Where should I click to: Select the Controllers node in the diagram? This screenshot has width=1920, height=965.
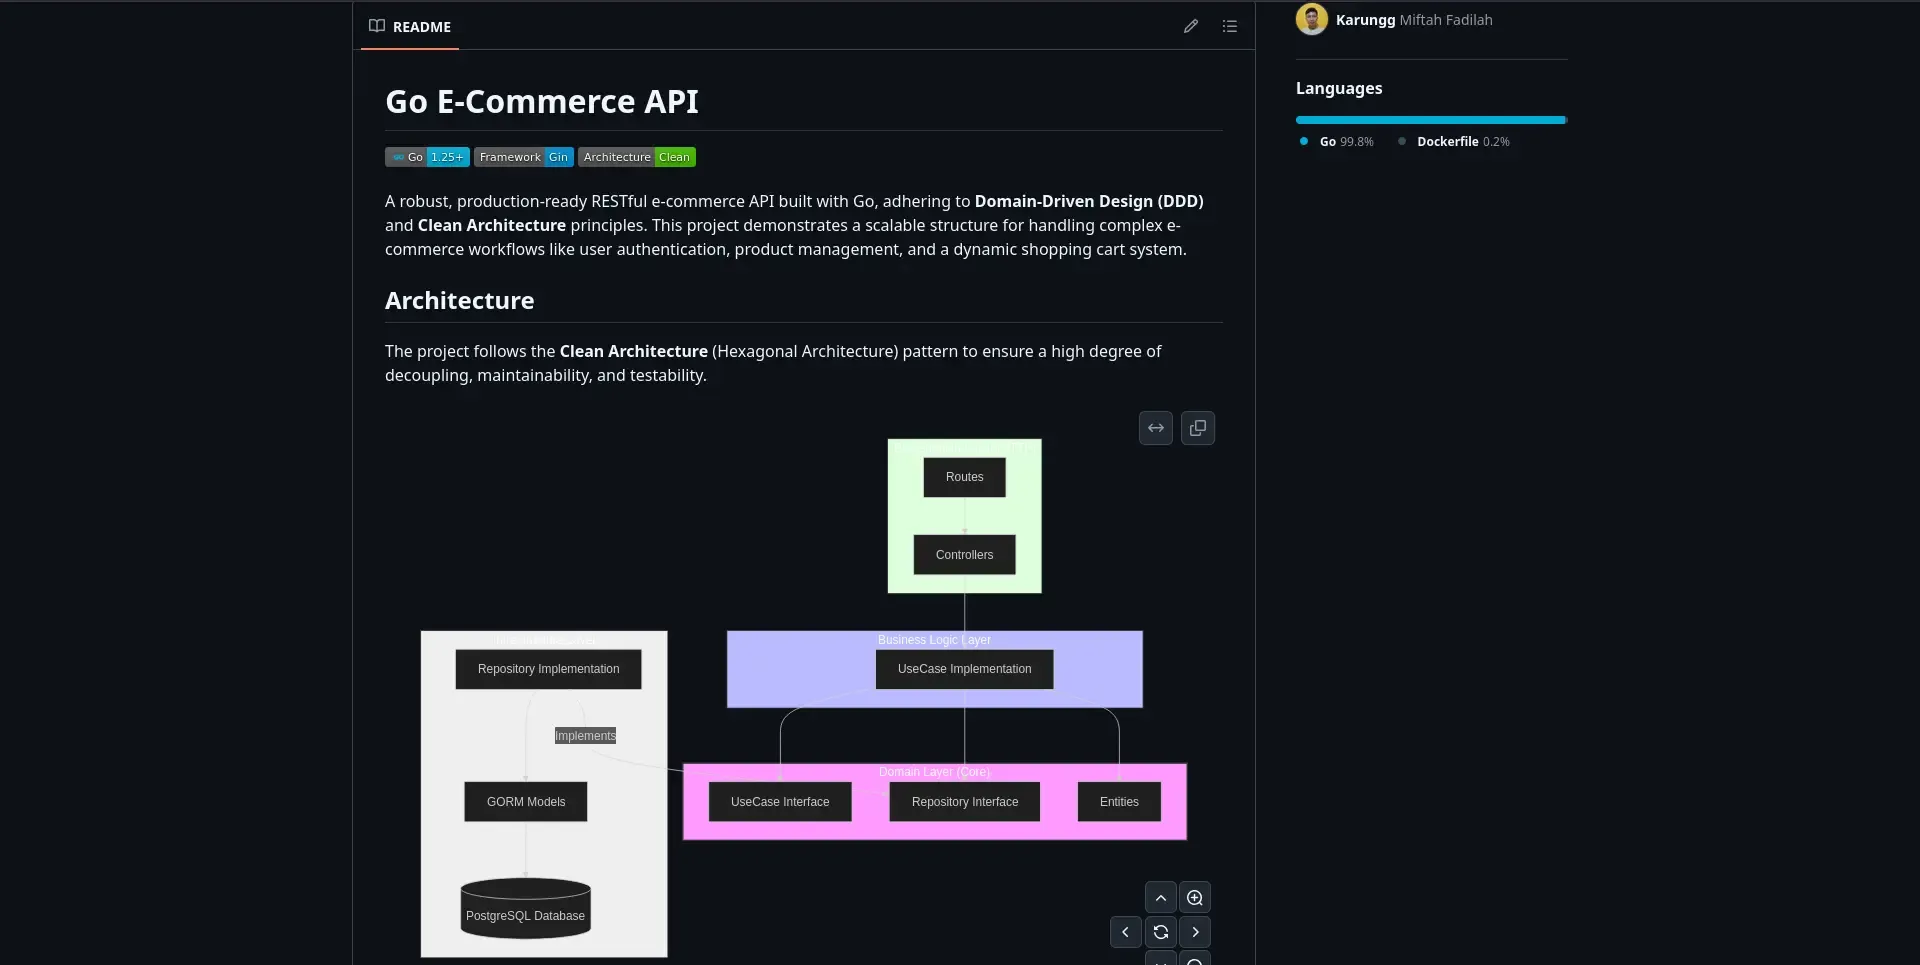click(965, 555)
